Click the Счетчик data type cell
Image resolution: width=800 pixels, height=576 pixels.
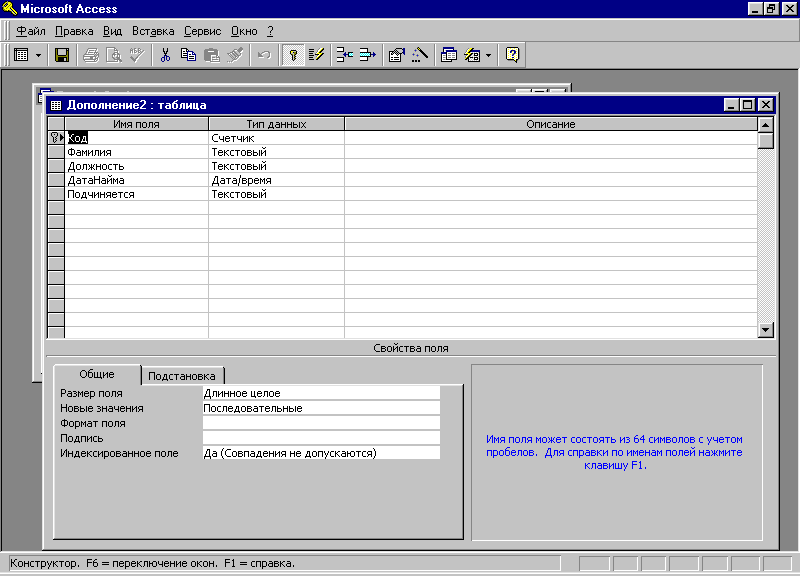click(277, 138)
